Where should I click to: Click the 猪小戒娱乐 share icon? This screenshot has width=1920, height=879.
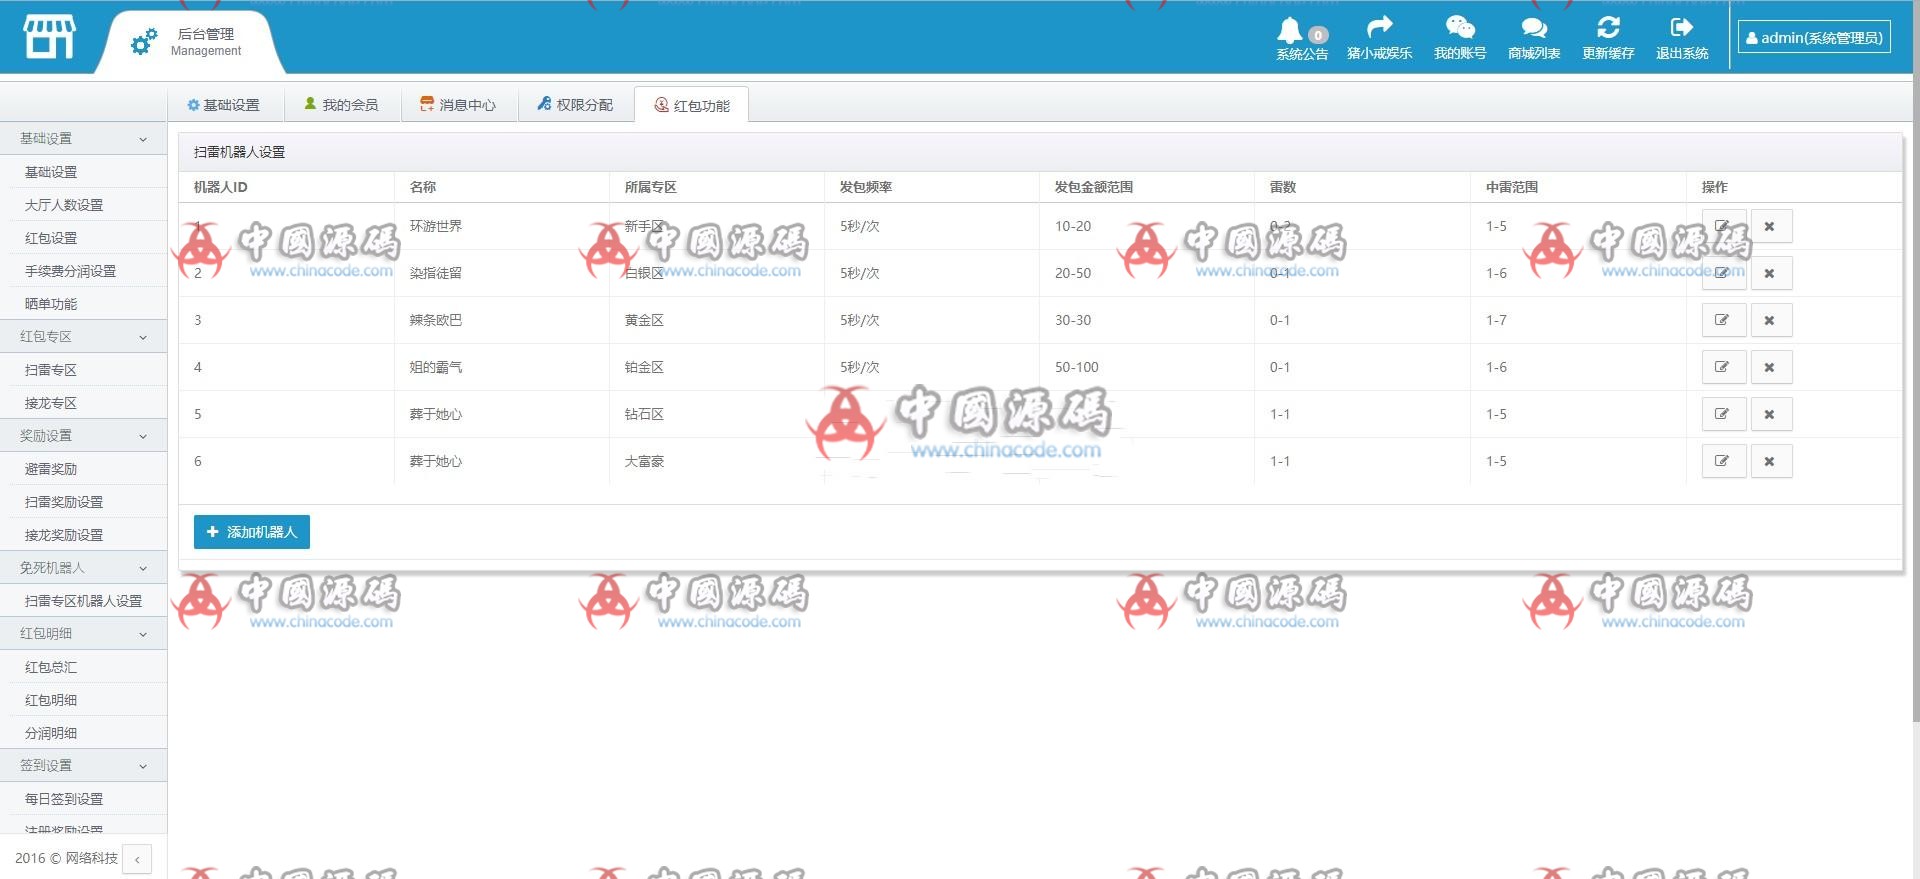coord(1379,27)
